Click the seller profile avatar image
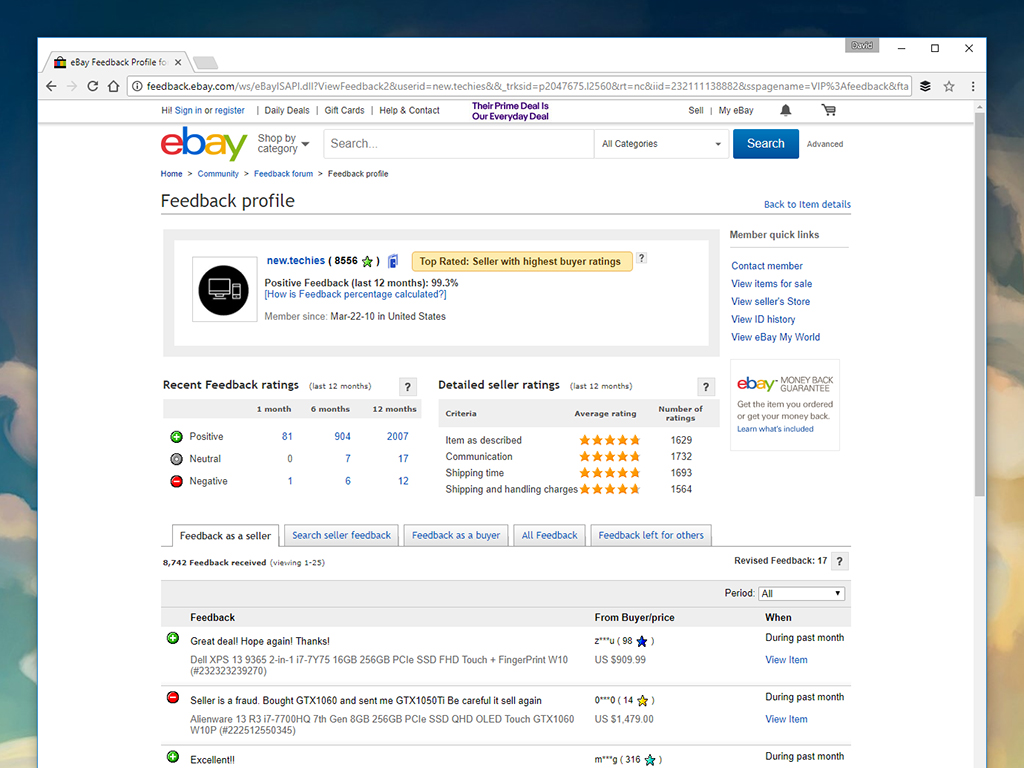1024x768 pixels. coord(222,289)
